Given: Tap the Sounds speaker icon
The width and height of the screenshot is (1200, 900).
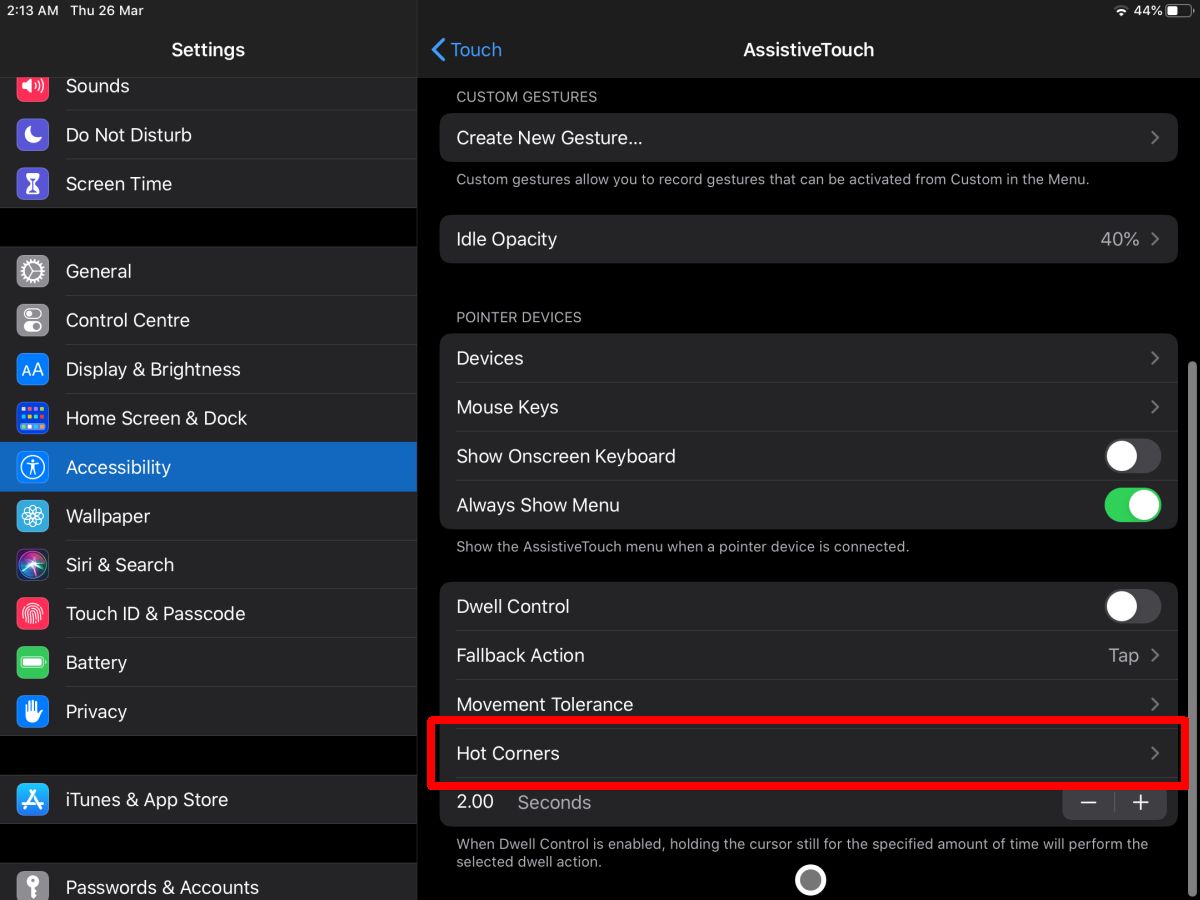Looking at the screenshot, I should tap(33, 87).
